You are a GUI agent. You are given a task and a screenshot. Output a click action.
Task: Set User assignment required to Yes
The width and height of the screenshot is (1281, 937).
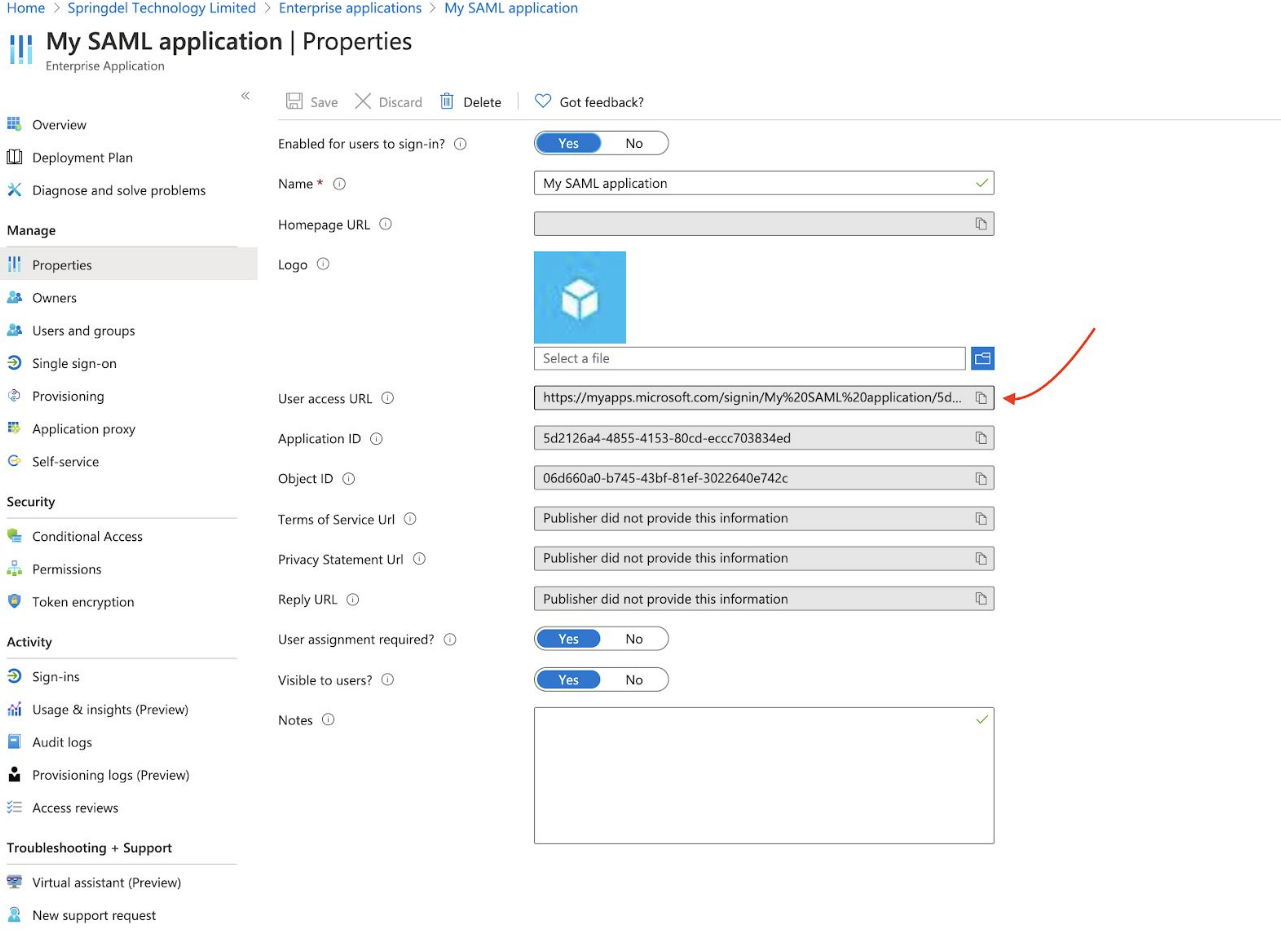click(x=569, y=639)
